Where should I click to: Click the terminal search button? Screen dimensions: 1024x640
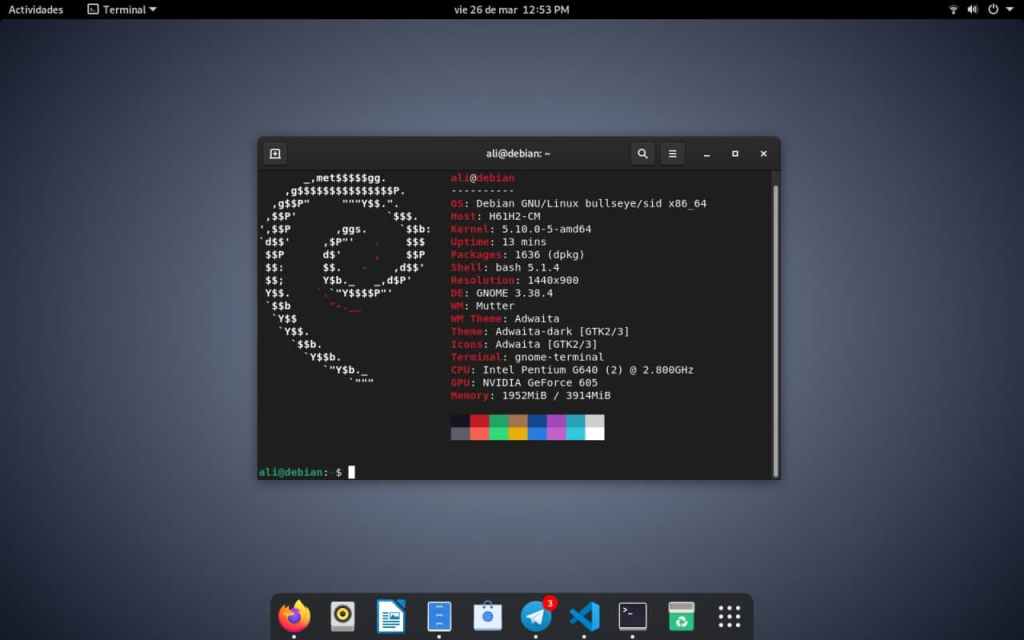point(642,153)
